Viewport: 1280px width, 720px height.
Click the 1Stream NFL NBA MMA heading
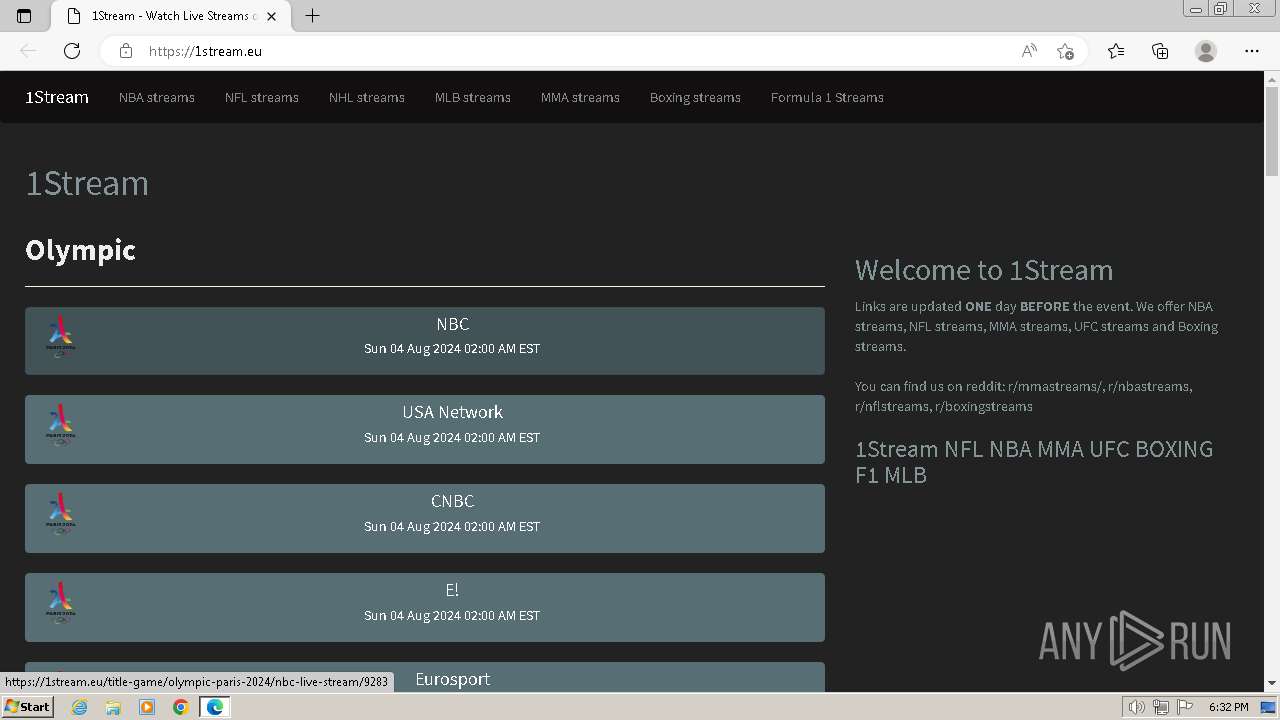(x=1034, y=462)
